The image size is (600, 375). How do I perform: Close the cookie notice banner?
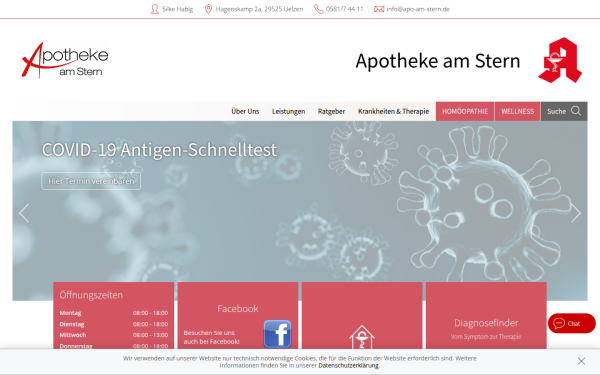tap(581, 361)
